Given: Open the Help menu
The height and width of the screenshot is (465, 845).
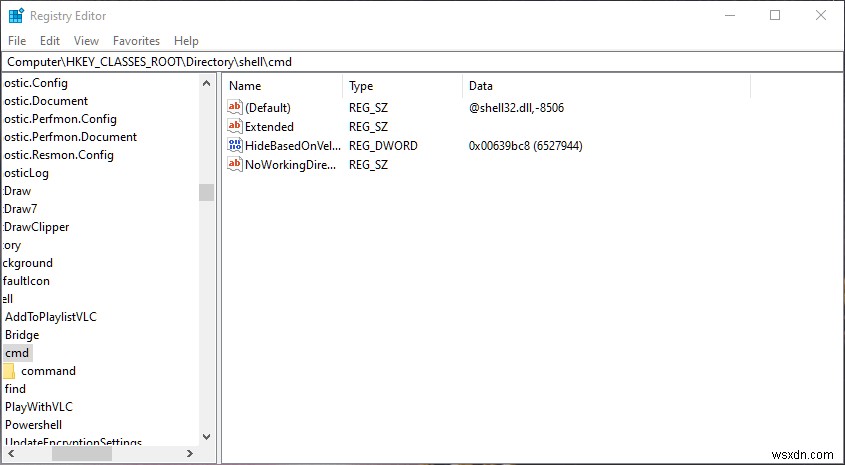Looking at the screenshot, I should (186, 41).
